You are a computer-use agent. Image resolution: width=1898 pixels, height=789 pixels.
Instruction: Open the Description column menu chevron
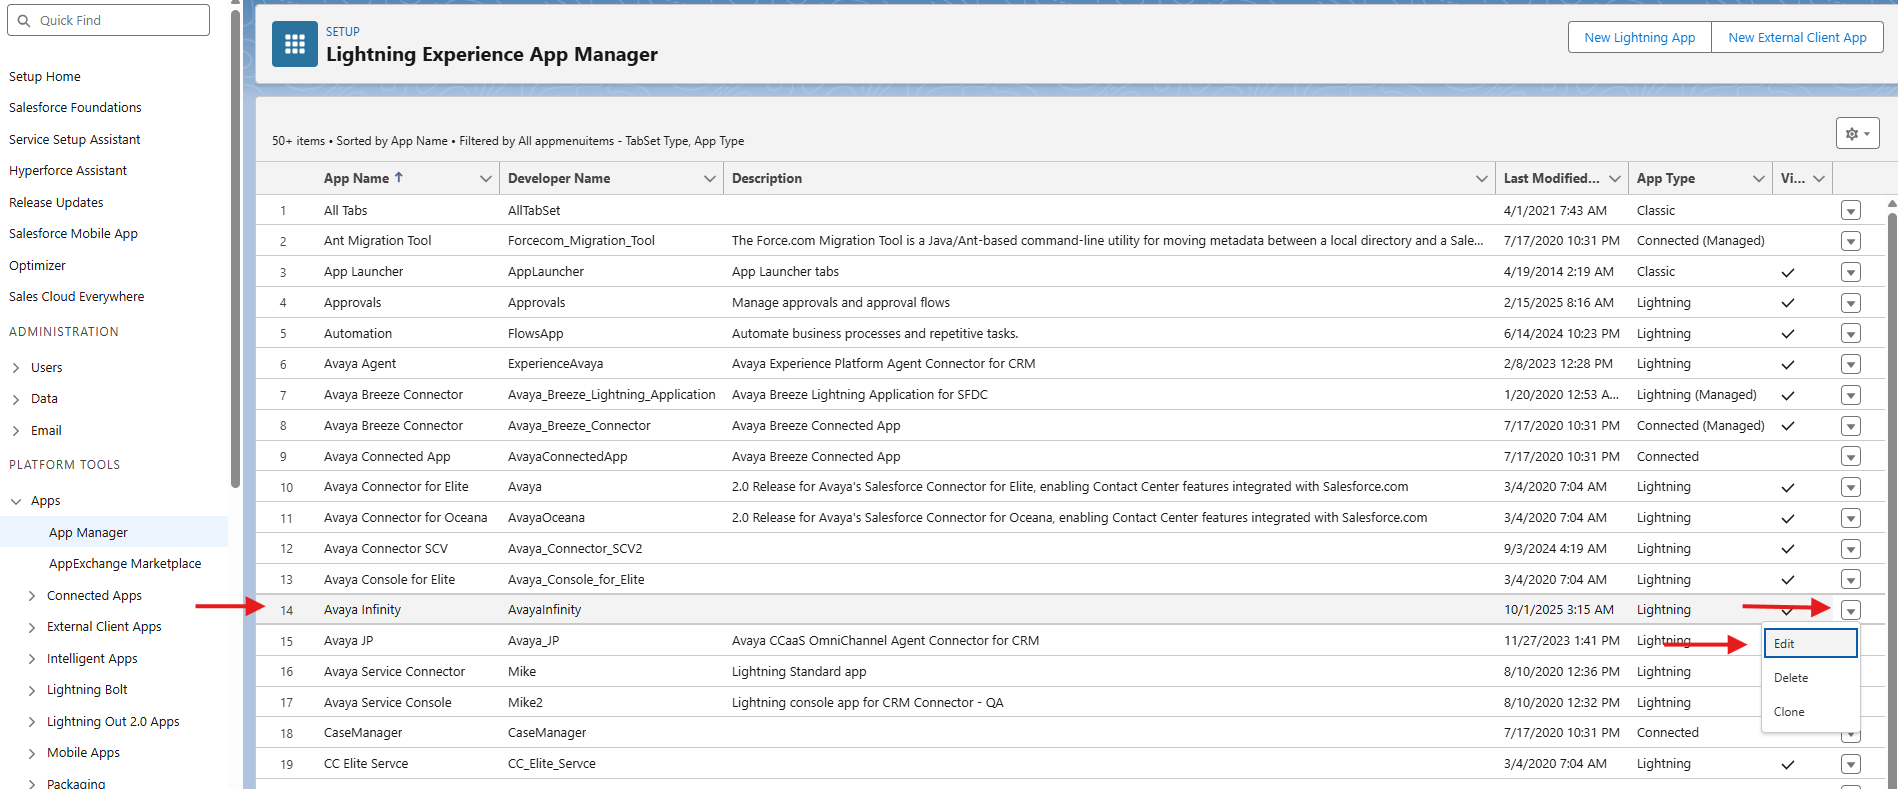[1482, 178]
